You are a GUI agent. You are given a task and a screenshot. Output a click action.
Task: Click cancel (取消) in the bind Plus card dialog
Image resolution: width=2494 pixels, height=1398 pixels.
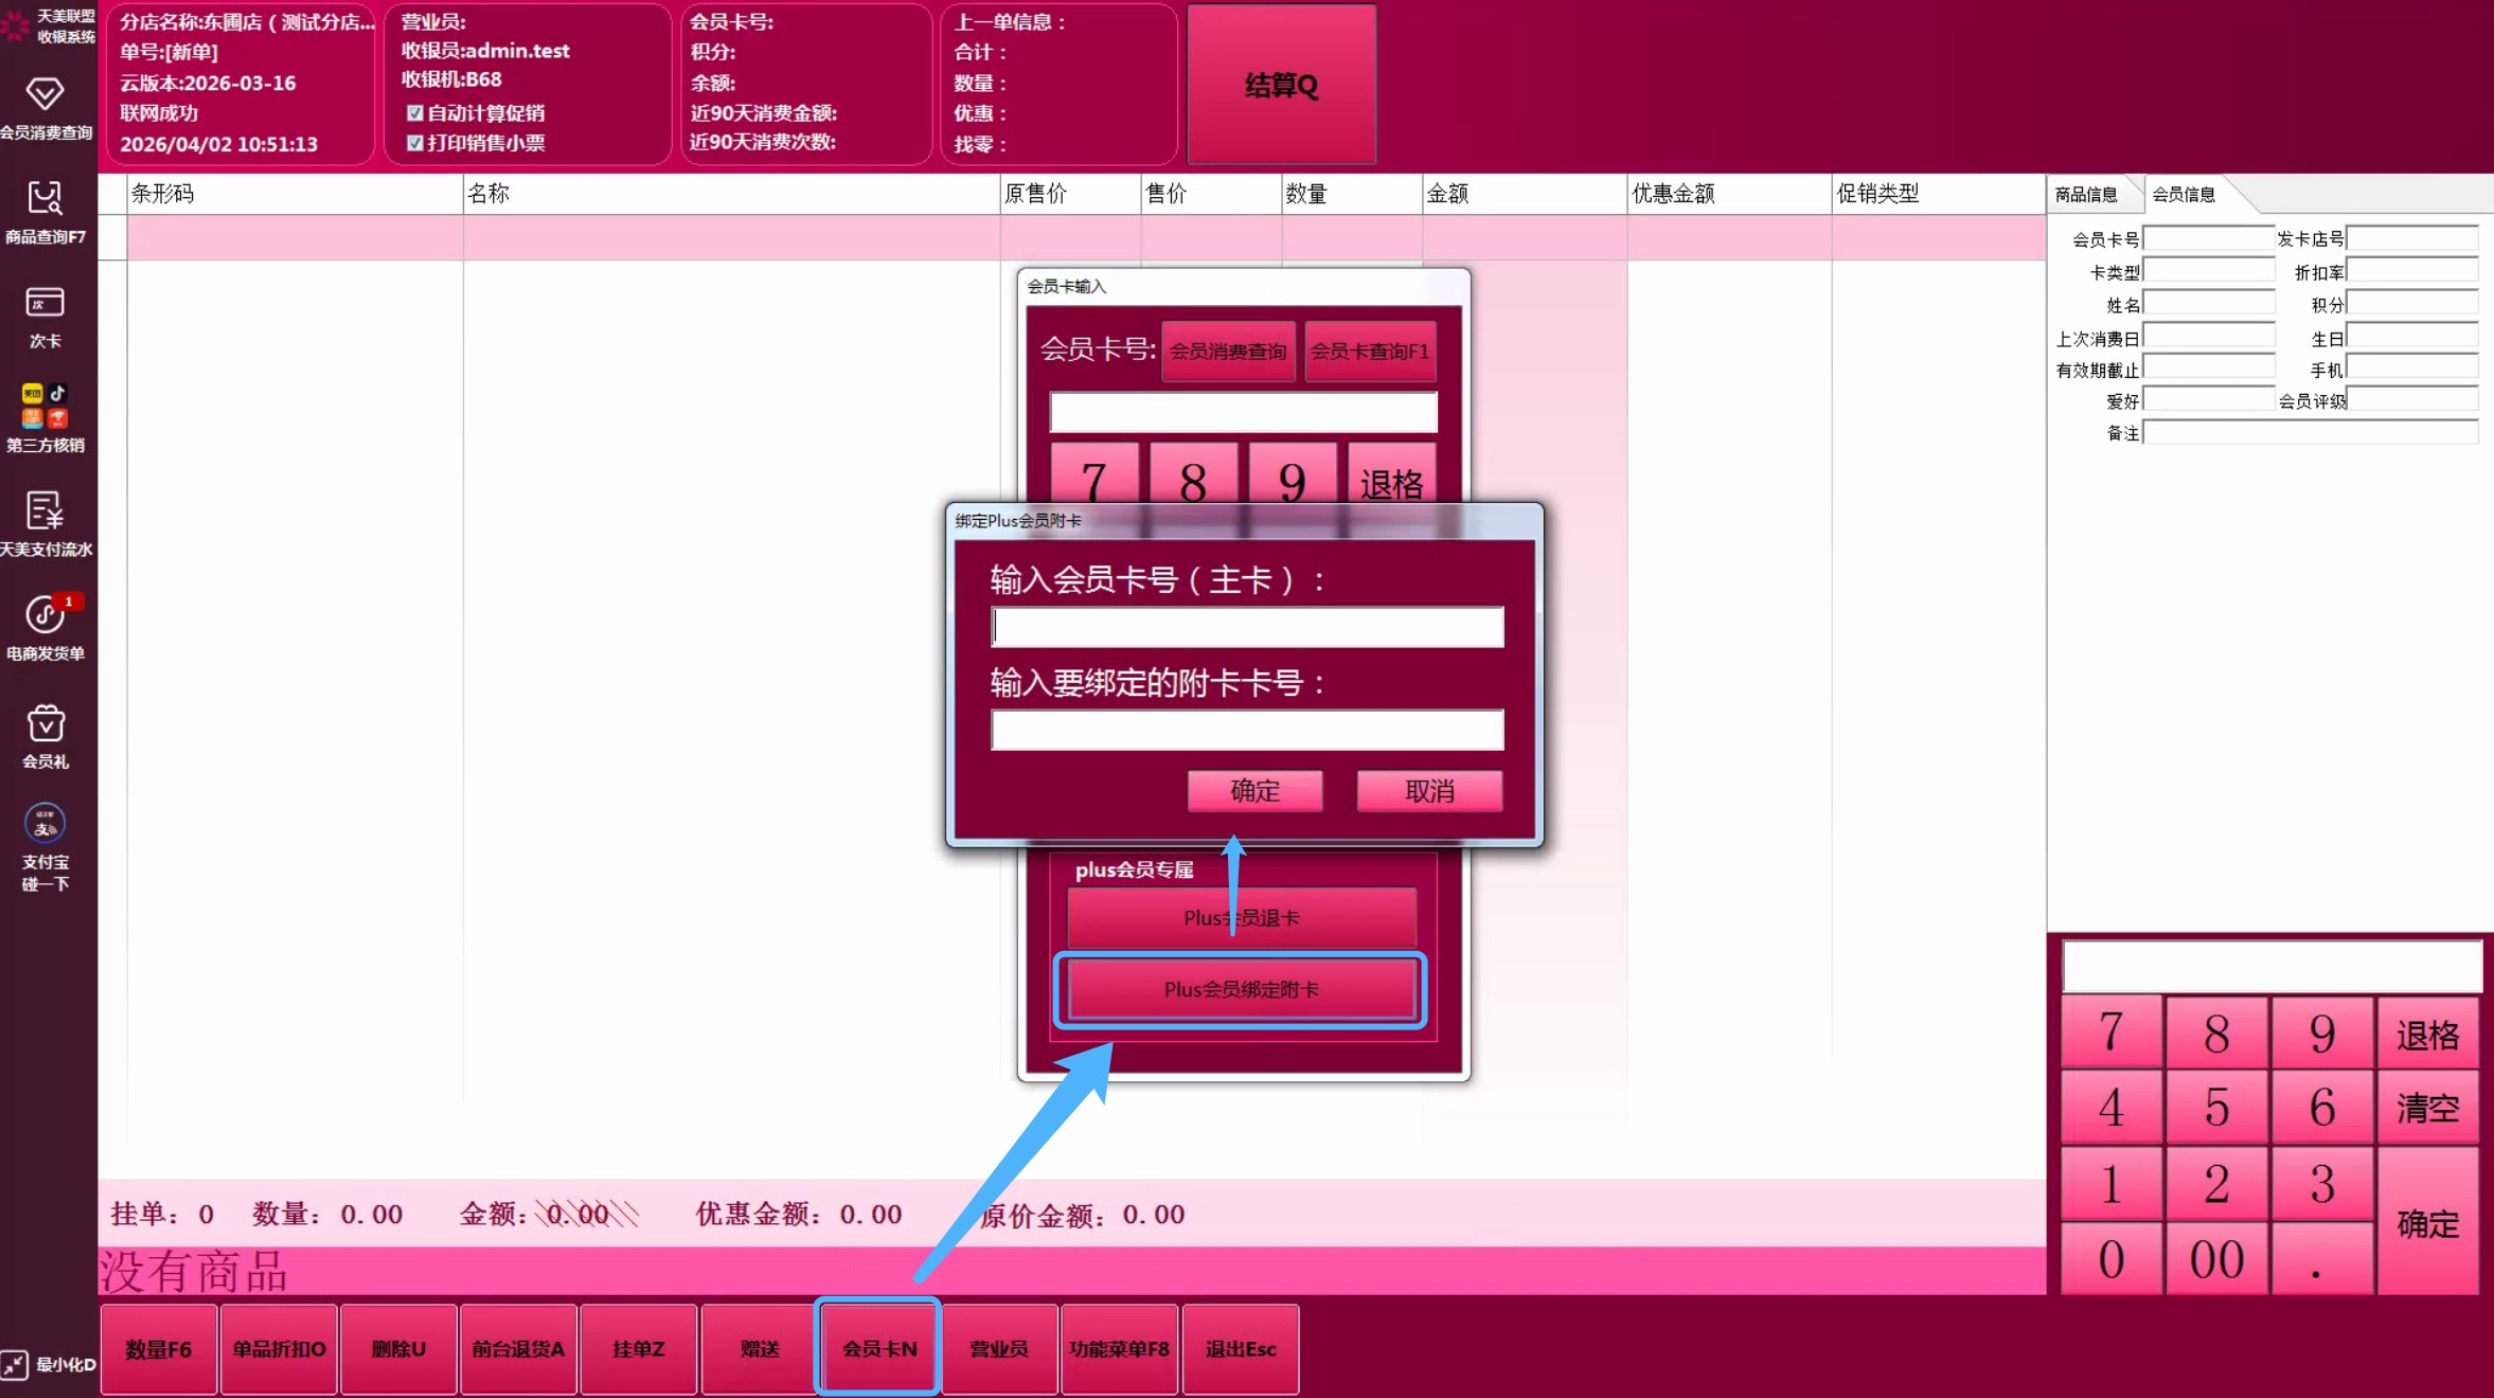point(1428,791)
